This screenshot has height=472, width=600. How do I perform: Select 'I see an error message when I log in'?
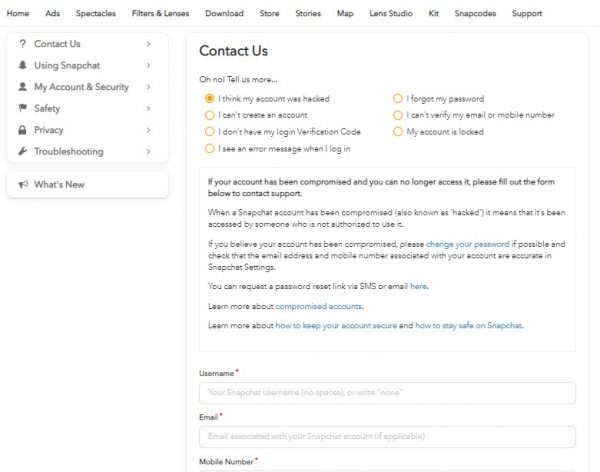point(209,148)
